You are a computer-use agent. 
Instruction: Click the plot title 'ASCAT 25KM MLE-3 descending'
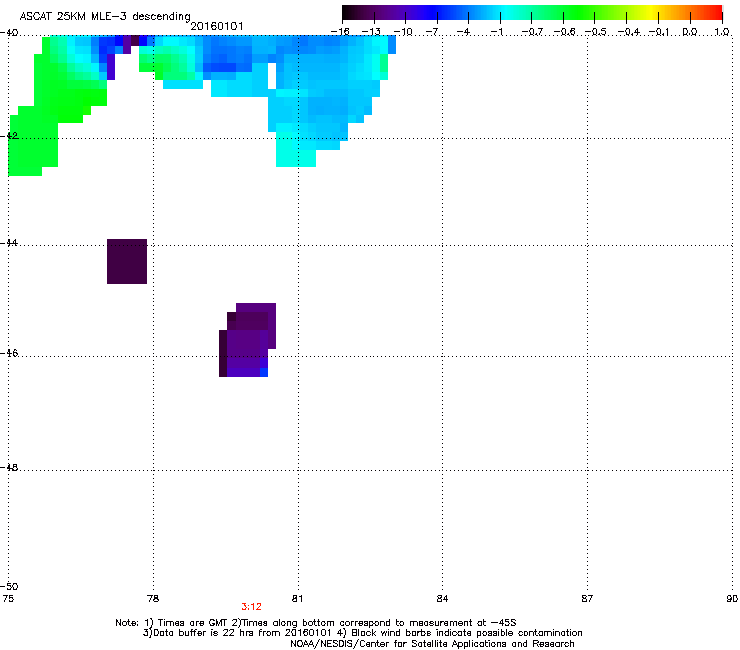[105, 16]
